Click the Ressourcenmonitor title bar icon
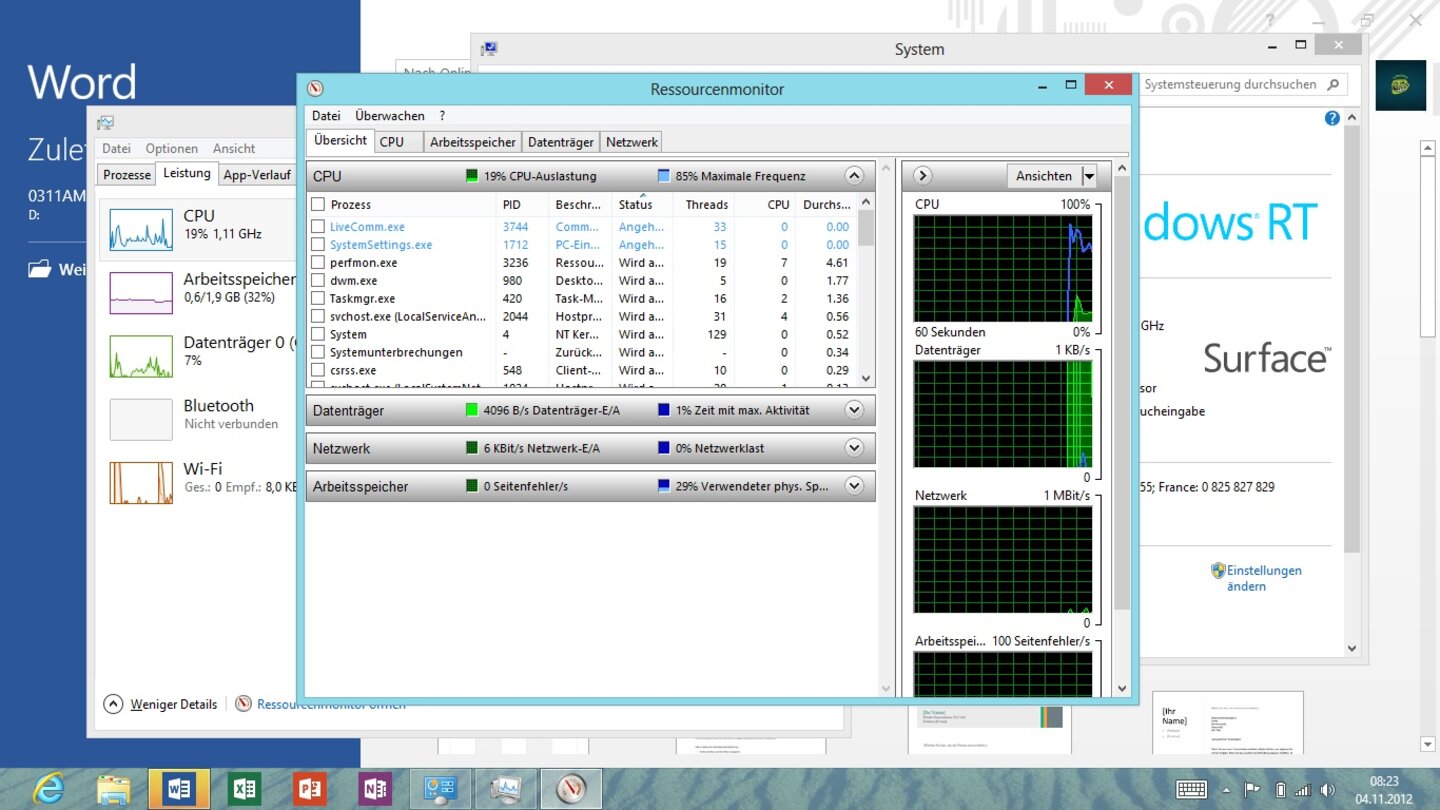The width and height of the screenshot is (1440, 810). (315, 89)
